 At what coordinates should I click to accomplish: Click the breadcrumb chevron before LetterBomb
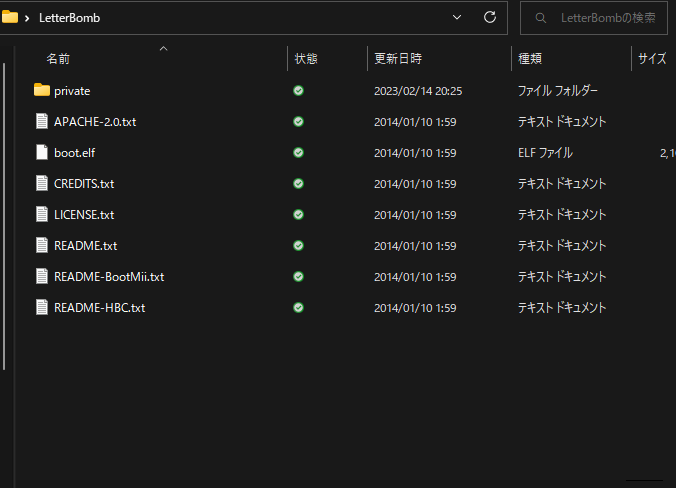coord(27,18)
